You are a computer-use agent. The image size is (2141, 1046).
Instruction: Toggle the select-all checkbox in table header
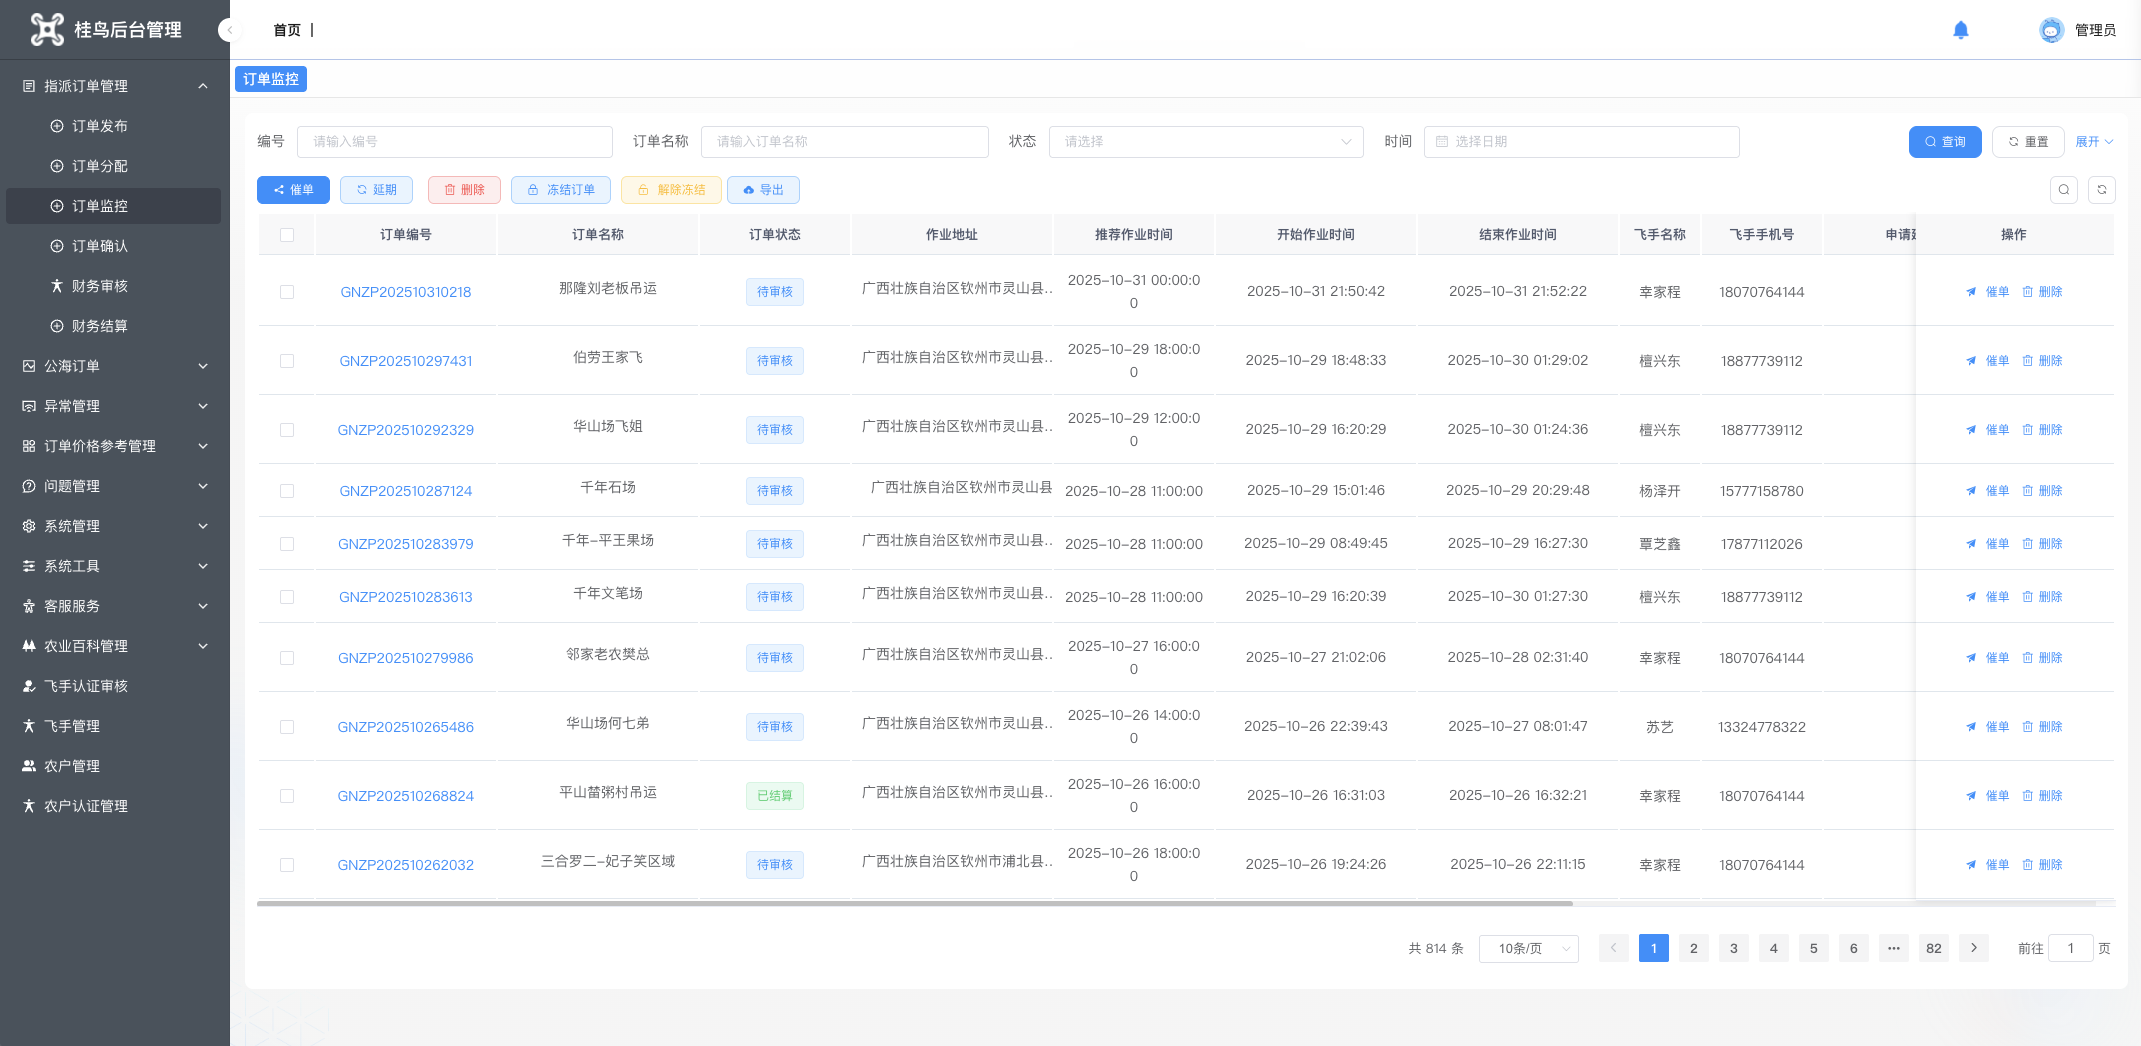[x=287, y=235]
